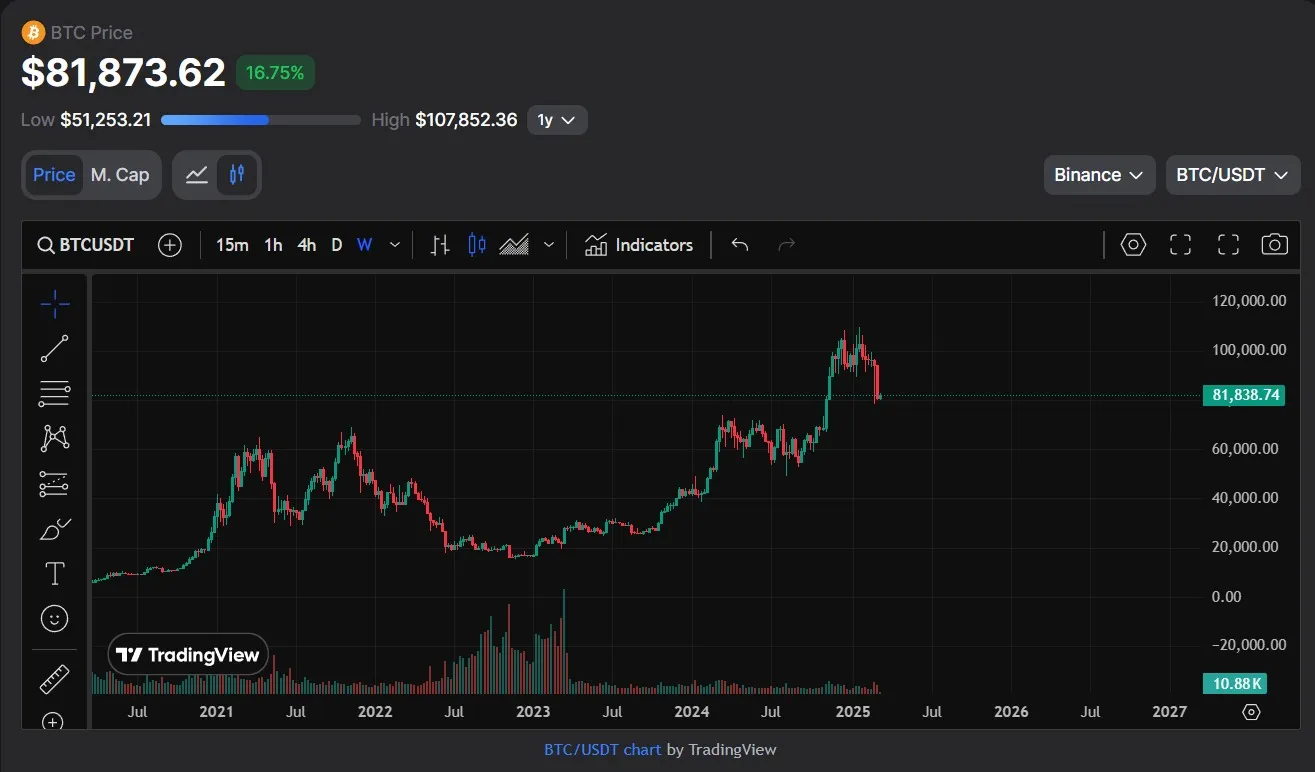Select the brush drawing tool

(x=54, y=529)
